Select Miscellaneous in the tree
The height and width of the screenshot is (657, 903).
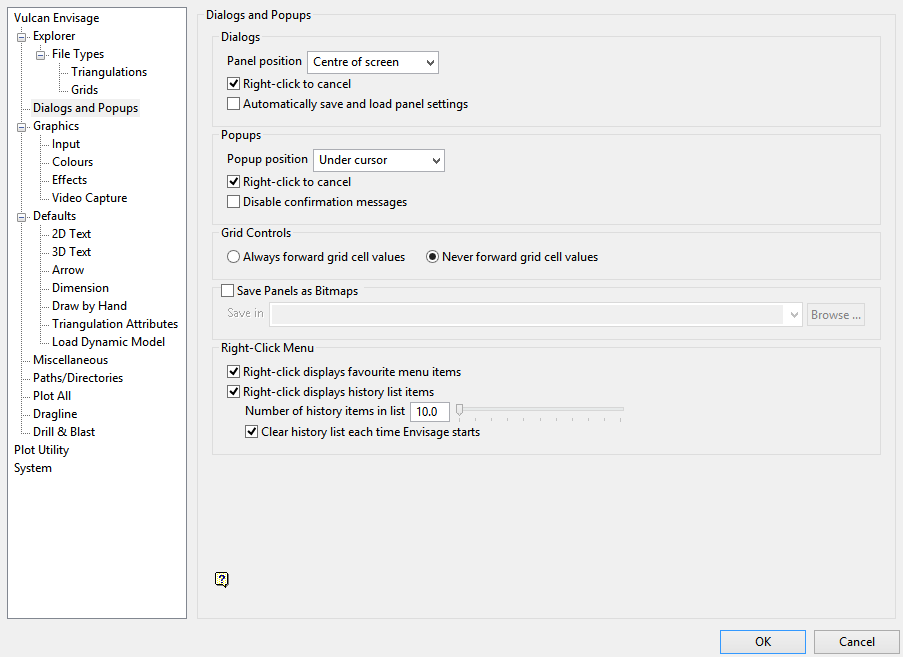70,360
